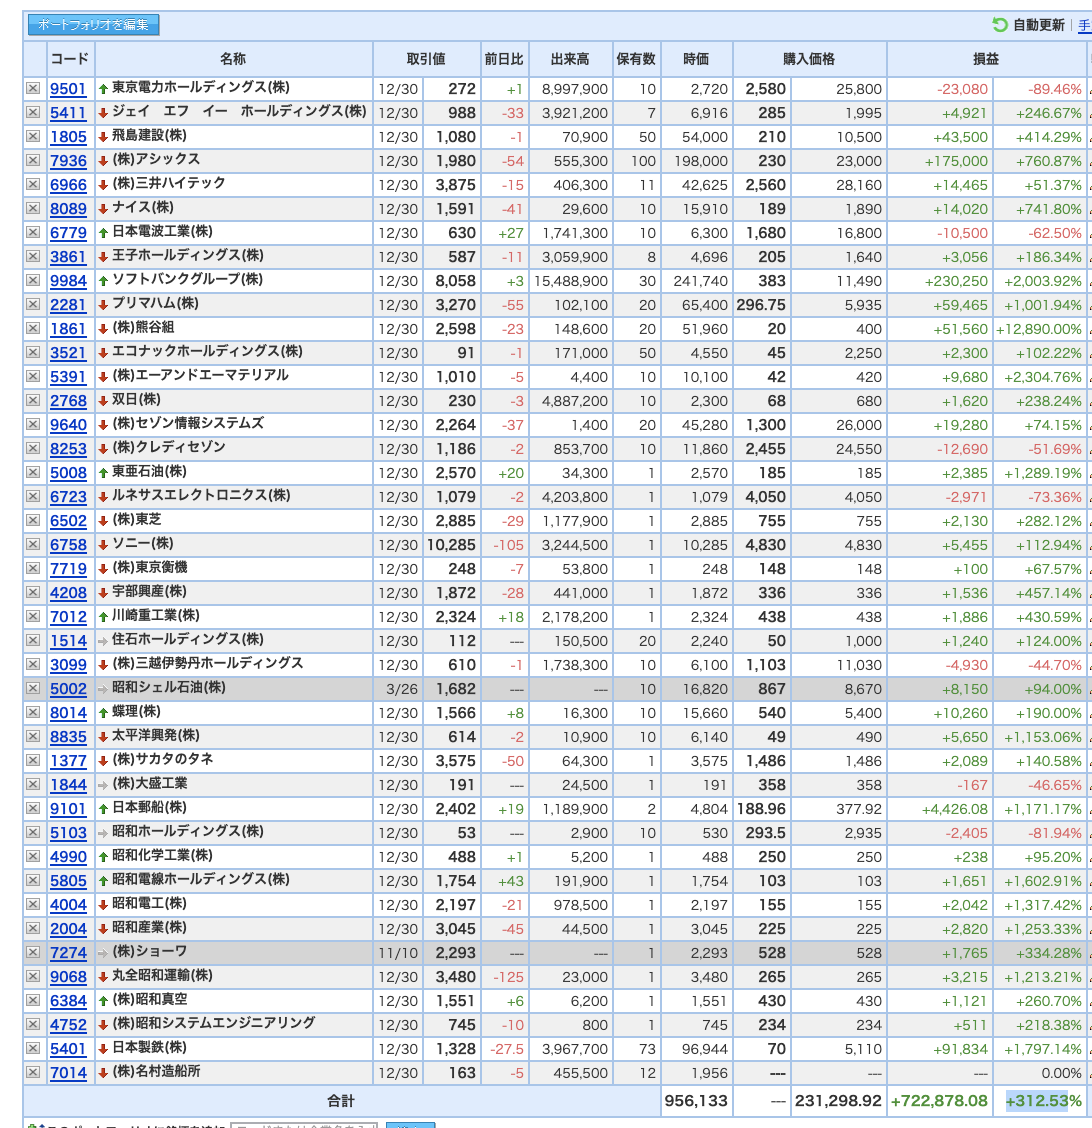Click the 損益 column header
Image resolution: width=1092 pixels, height=1128 pixels.
tap(986, 59)
